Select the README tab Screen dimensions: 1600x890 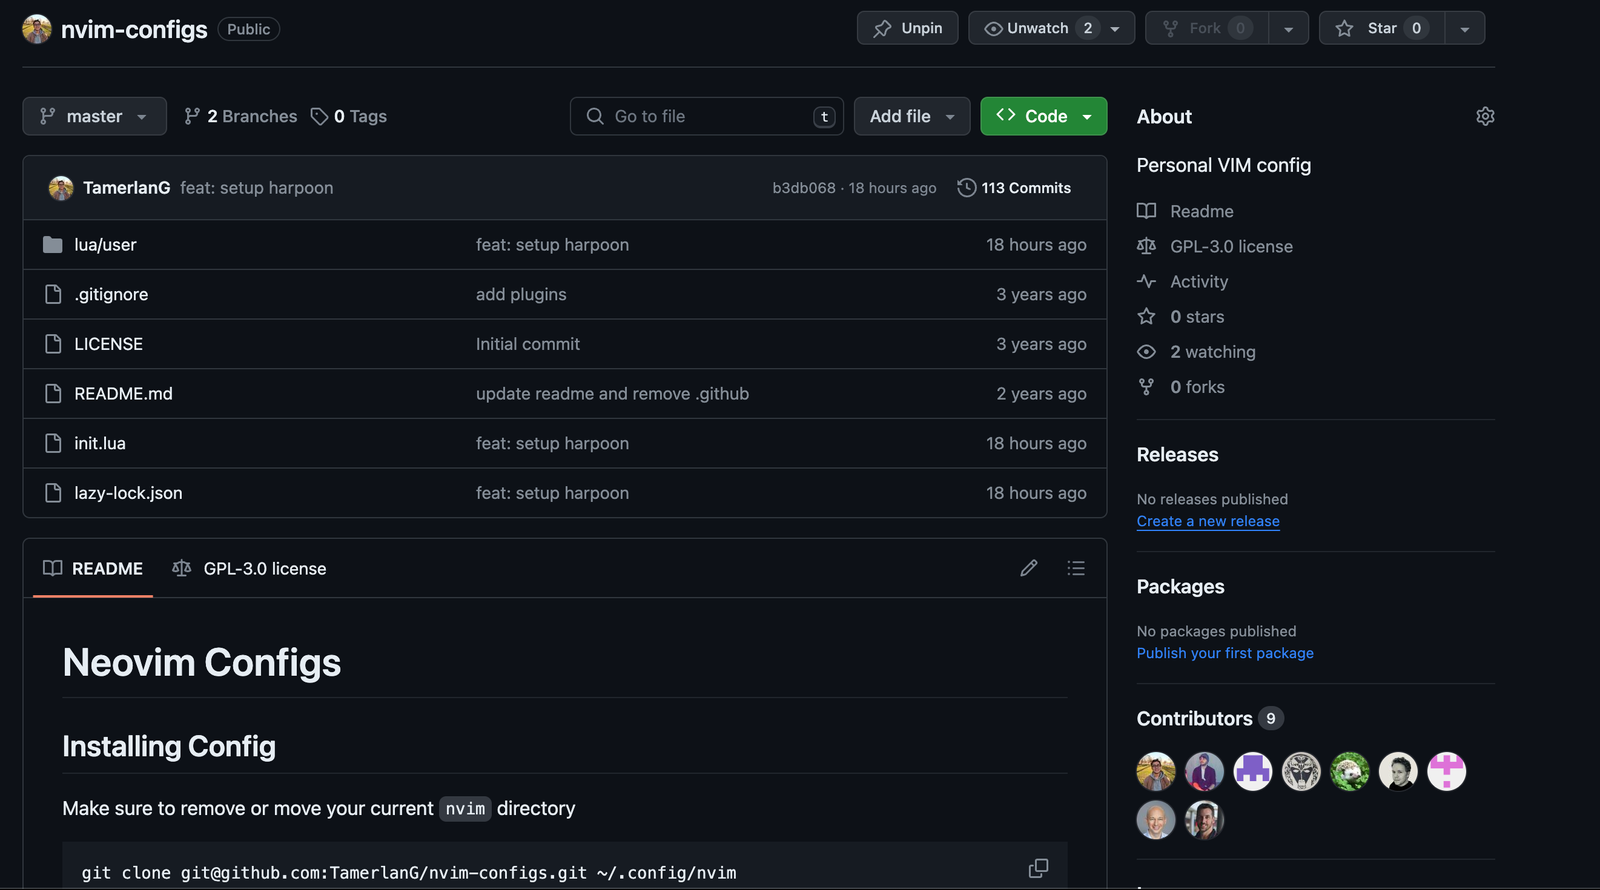click(93, 569)
